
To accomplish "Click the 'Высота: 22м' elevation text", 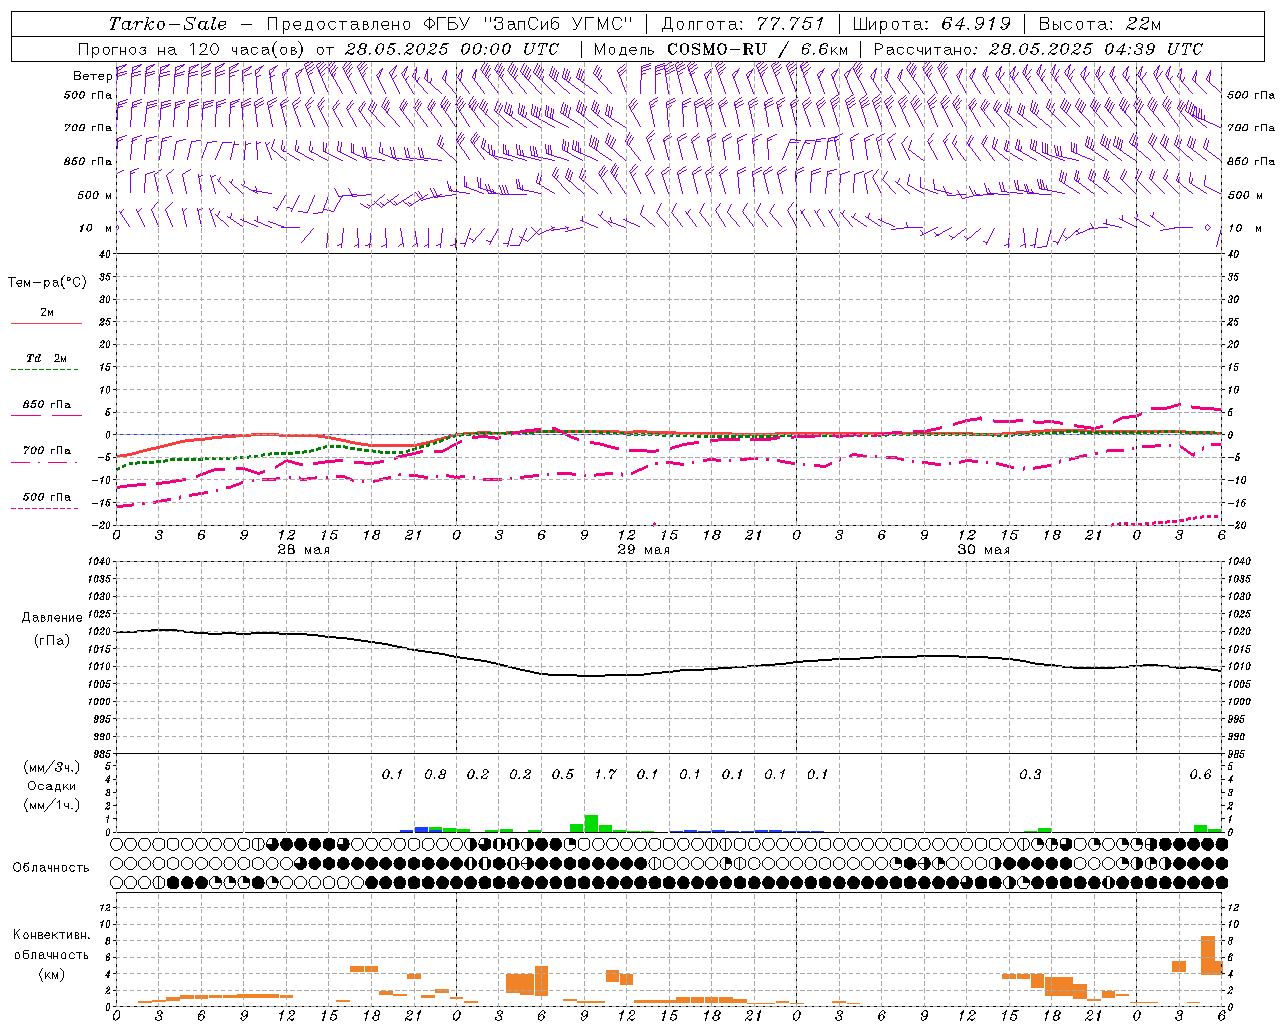I will (x=1100, y=24).
